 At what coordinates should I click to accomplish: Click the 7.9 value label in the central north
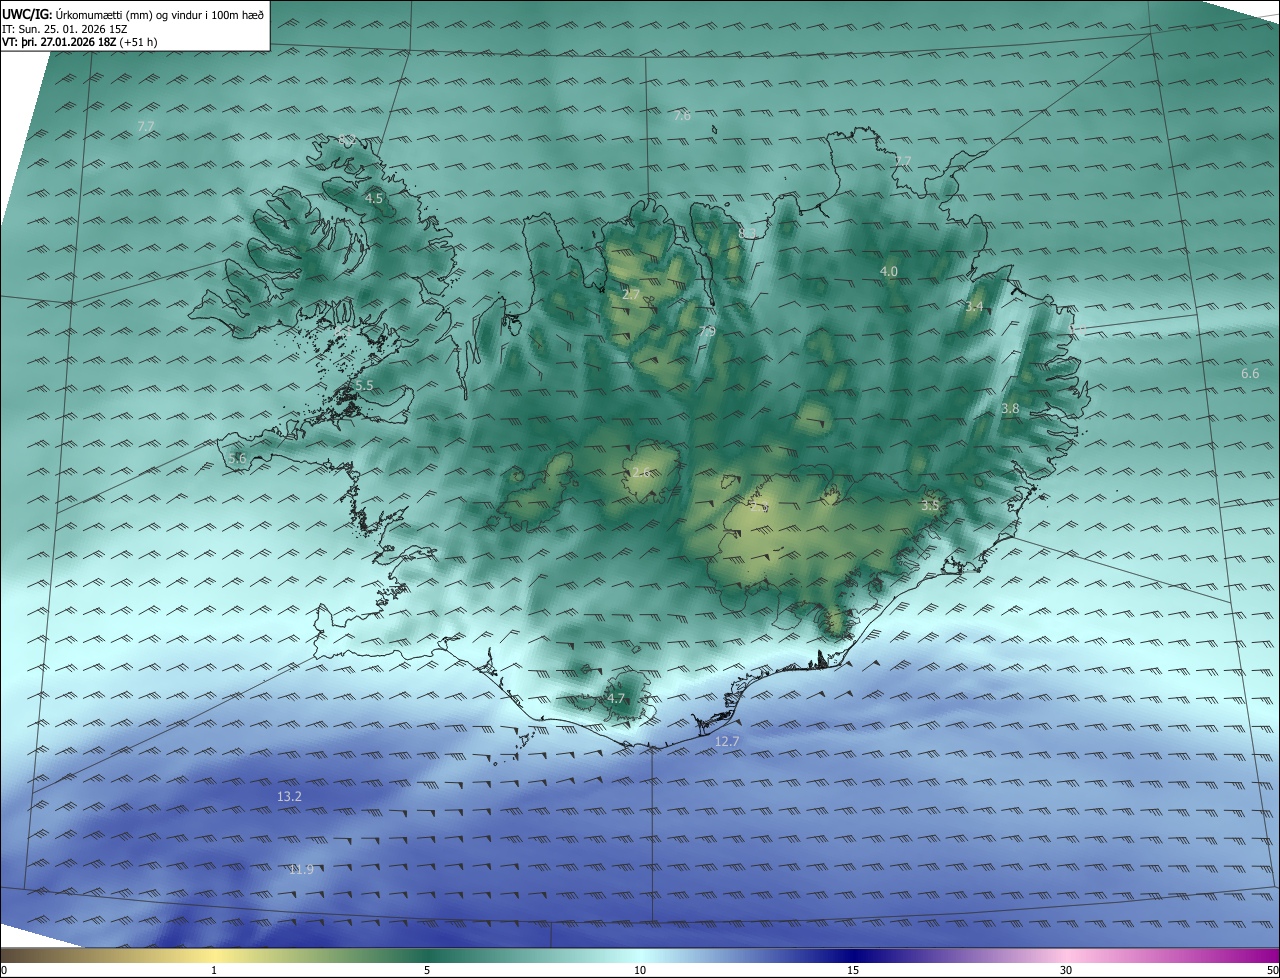click(x=707, y=332)
